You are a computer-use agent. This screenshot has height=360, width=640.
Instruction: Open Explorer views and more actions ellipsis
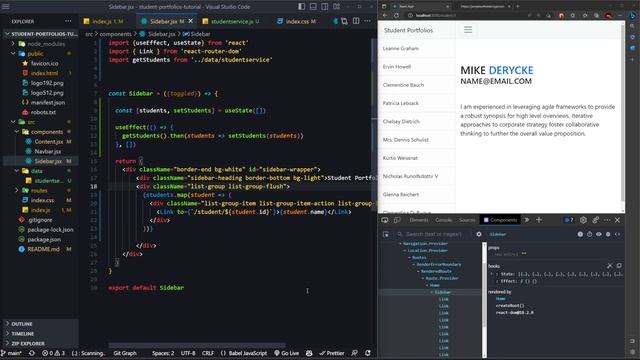click(x=68, y=21)
